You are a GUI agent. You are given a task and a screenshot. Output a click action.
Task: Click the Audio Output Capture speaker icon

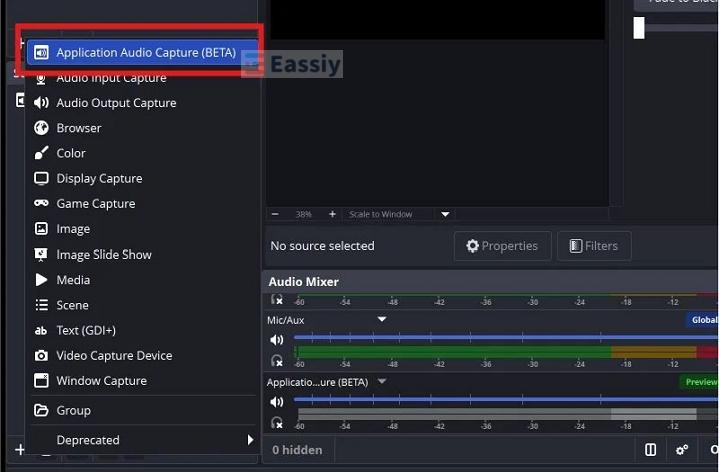[x=41, y=103]
